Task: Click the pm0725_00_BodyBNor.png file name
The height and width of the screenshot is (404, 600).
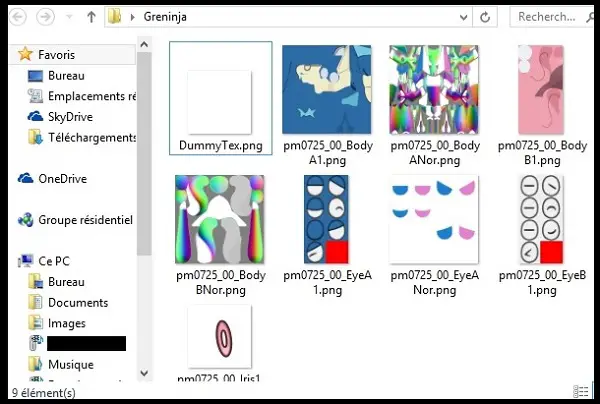Action: 221,282
